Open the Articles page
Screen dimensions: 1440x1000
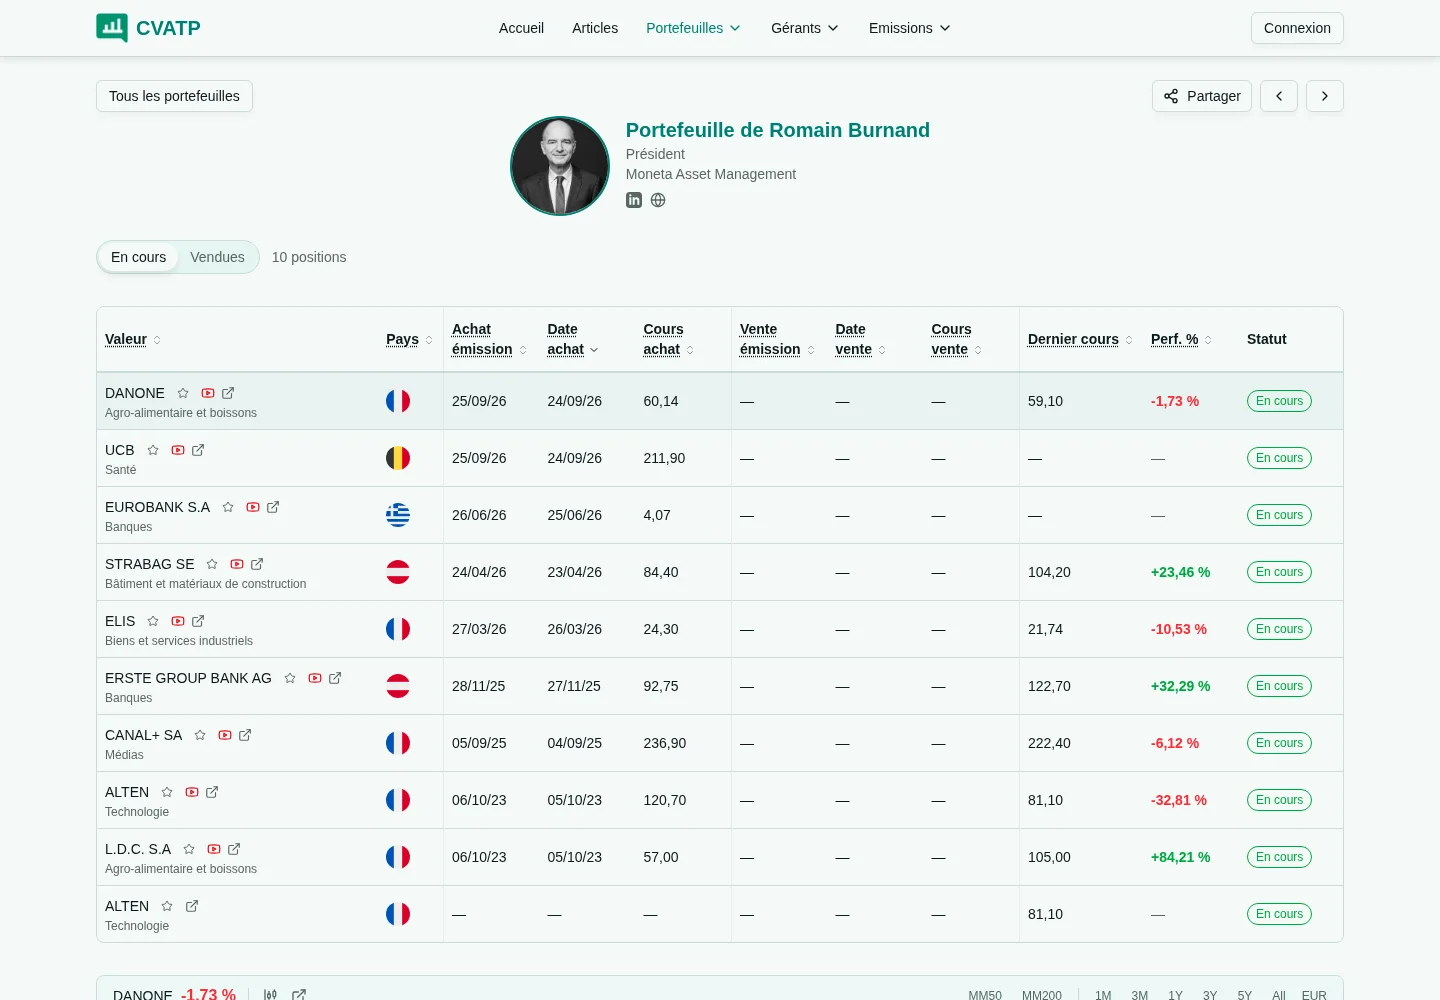click(595, 28)
